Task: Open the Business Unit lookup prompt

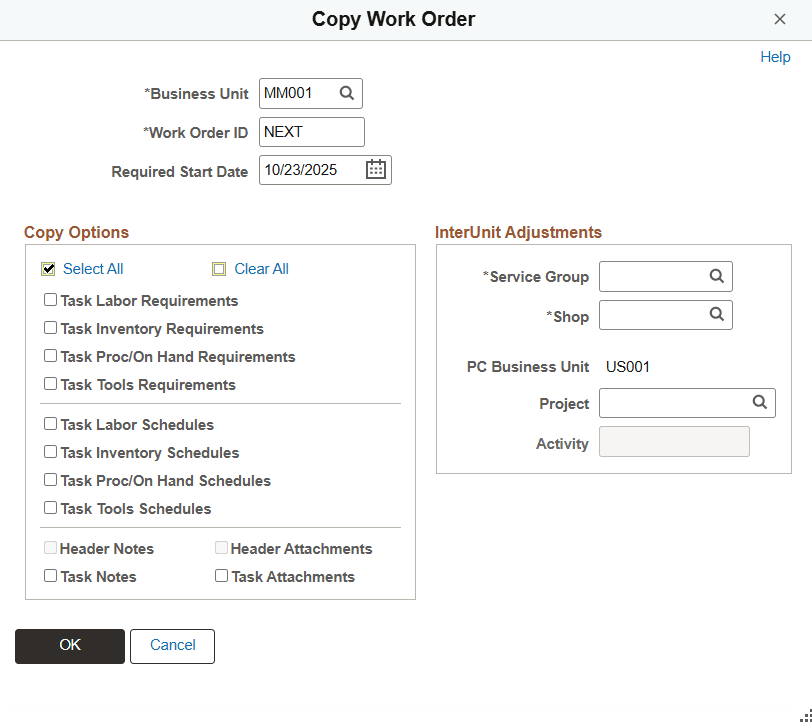Action: pyautogui.click(x=346, y=93)
